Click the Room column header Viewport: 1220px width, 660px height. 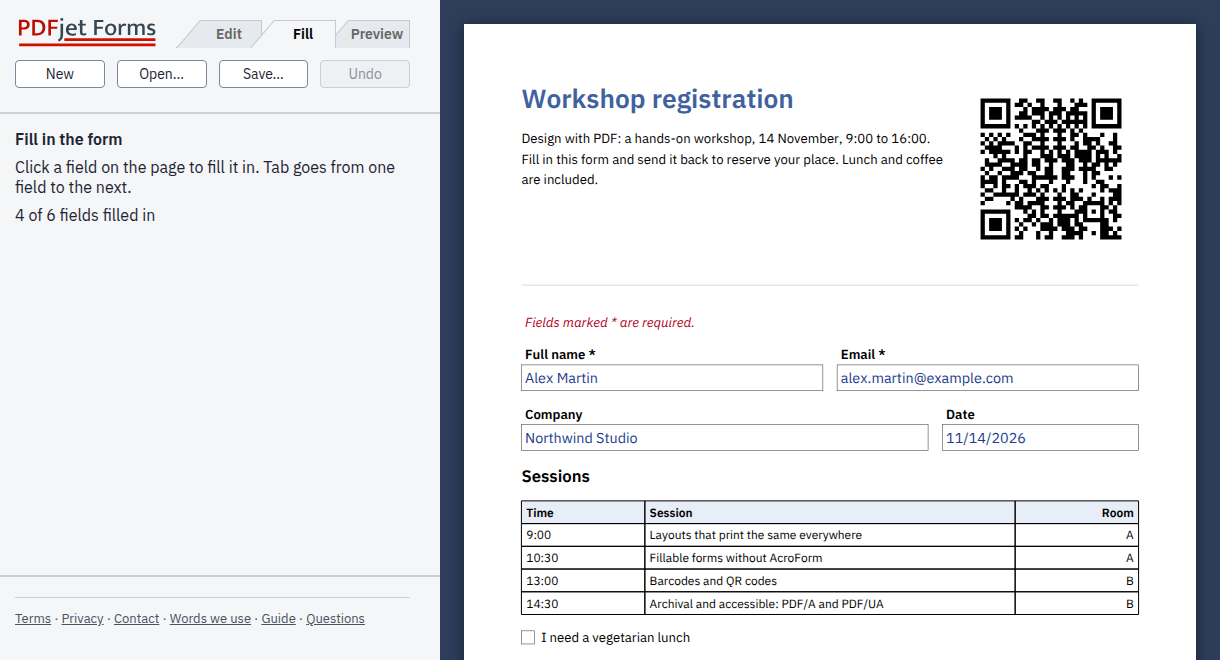(1077, 513)
